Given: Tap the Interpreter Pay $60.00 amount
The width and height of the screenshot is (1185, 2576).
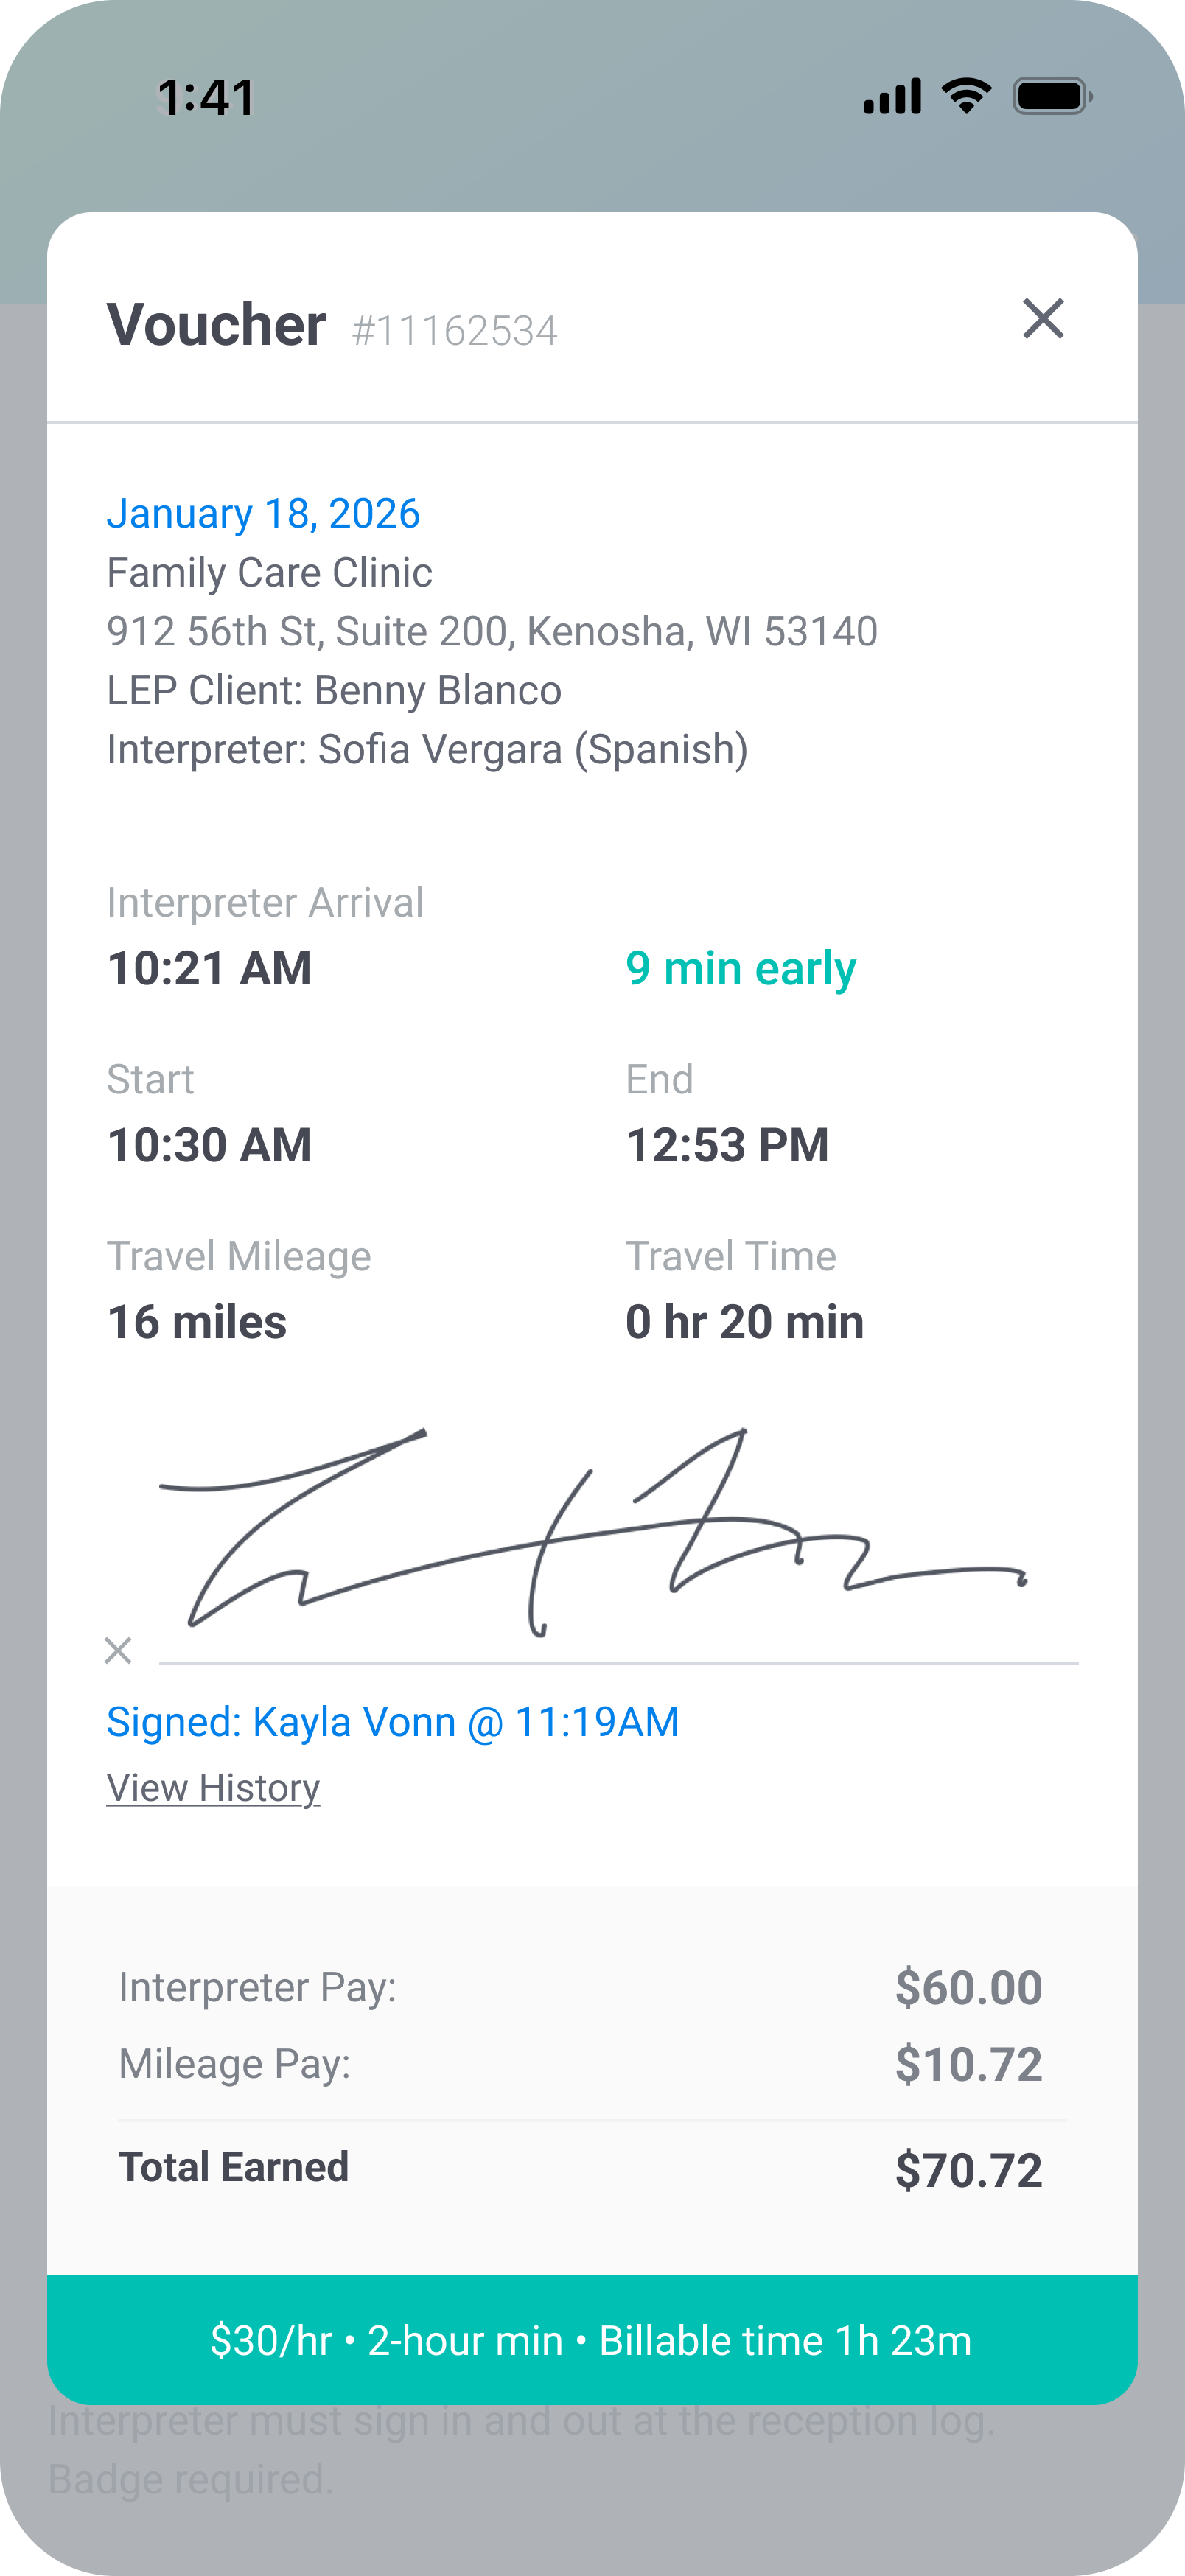Looking at the screenshot, I should (968, 1987).
